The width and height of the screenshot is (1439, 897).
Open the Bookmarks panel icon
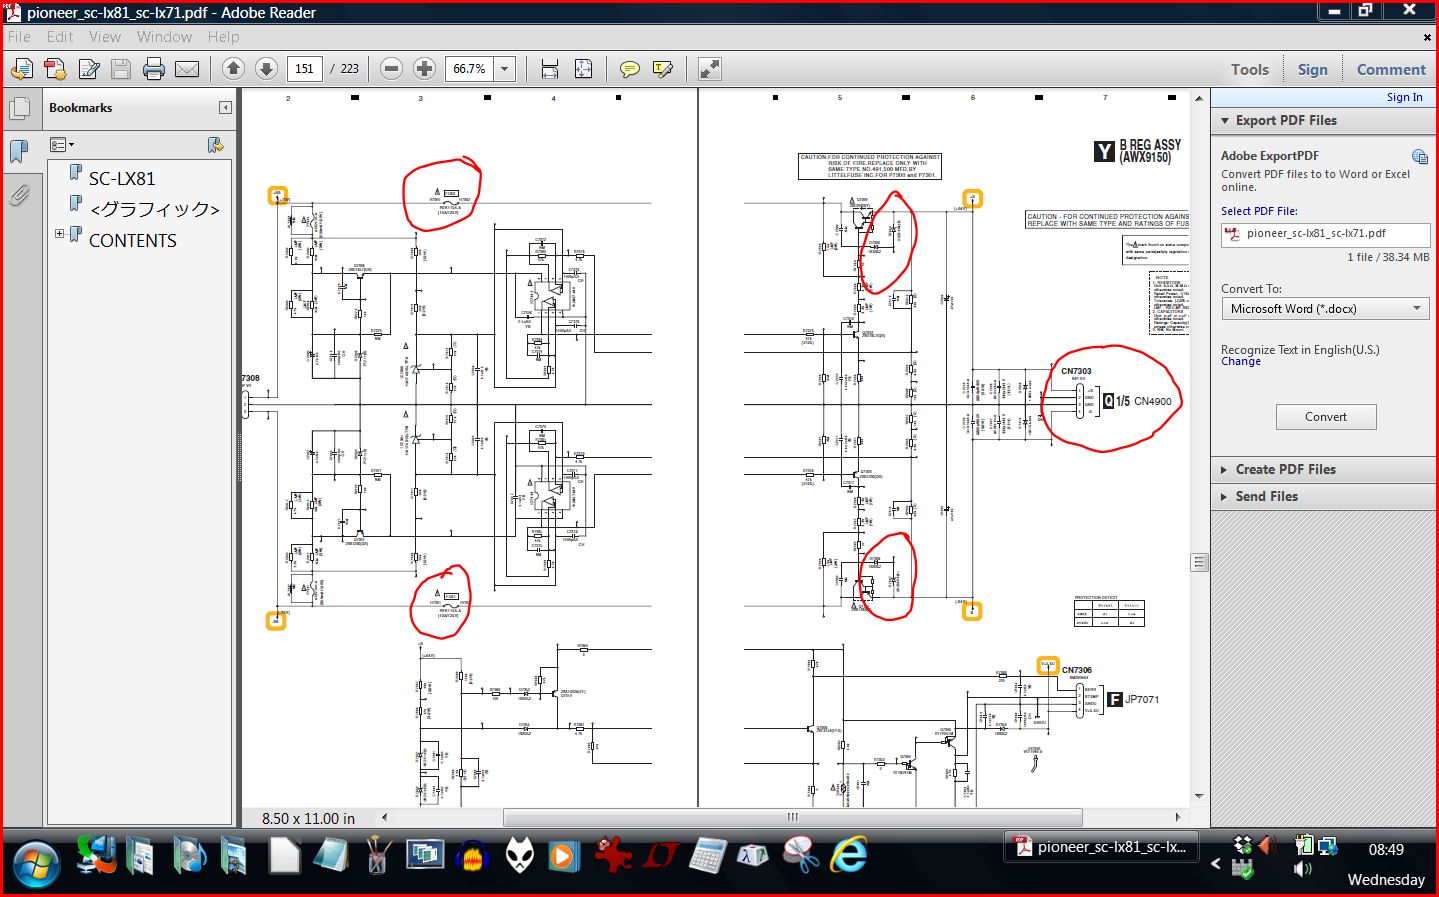[19, 151]
